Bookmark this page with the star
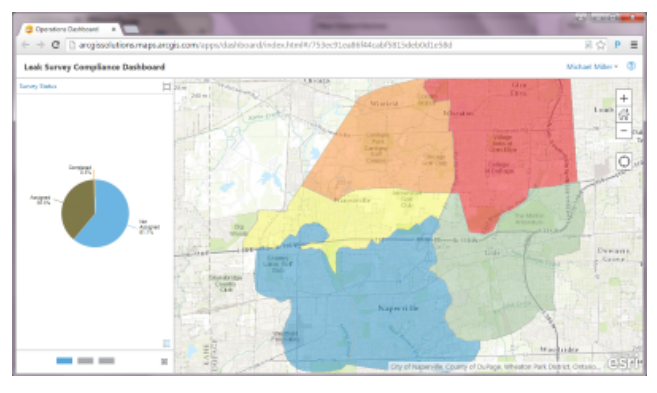Screen dimensions: 657x393 click(x=601, y=45)
